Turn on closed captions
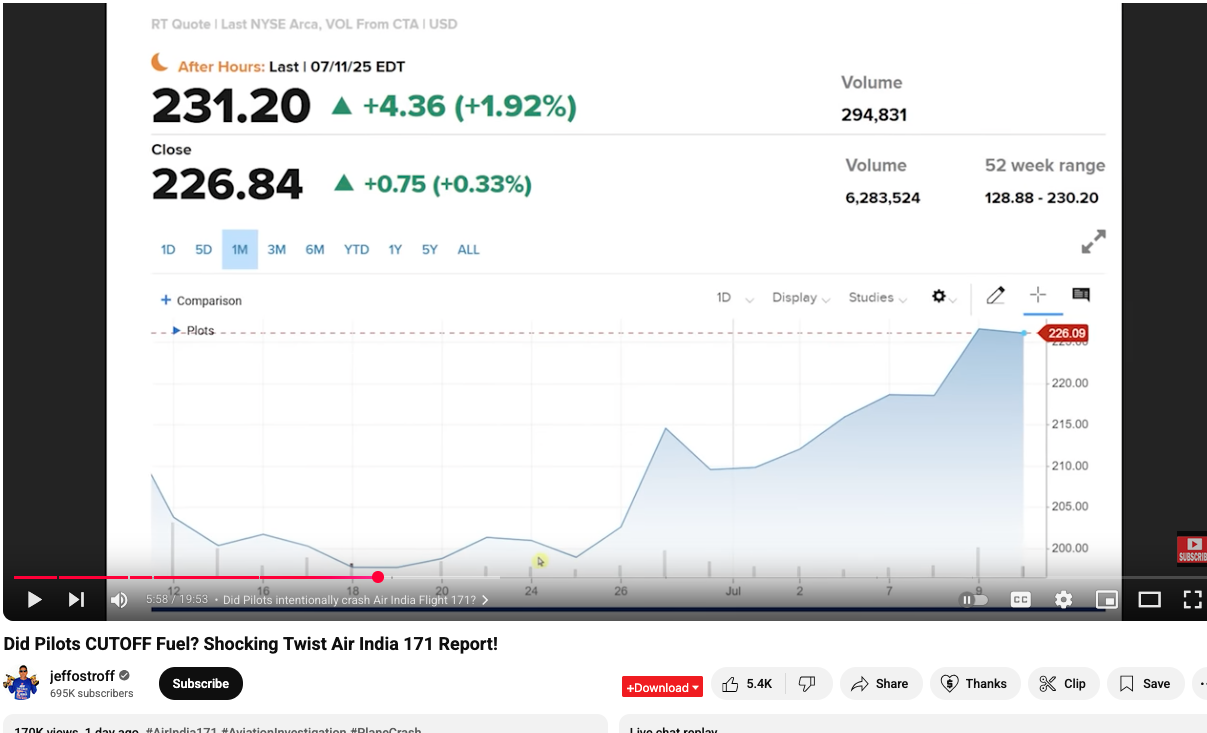Image resolution: width=1207 pixels, height=733 pixels. 1020,600
